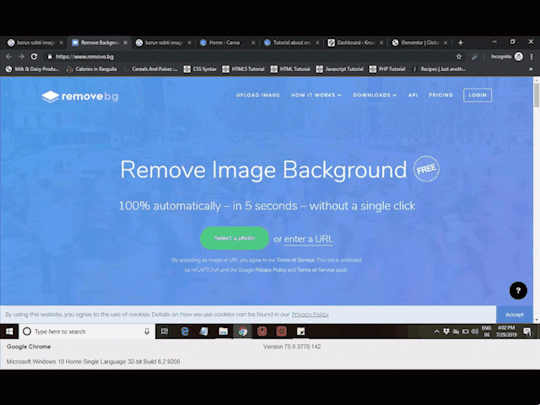The width and height of the screenshot is (540, 405).
Task: Open the key extension icon beside the star
Action: click(475, 57)
